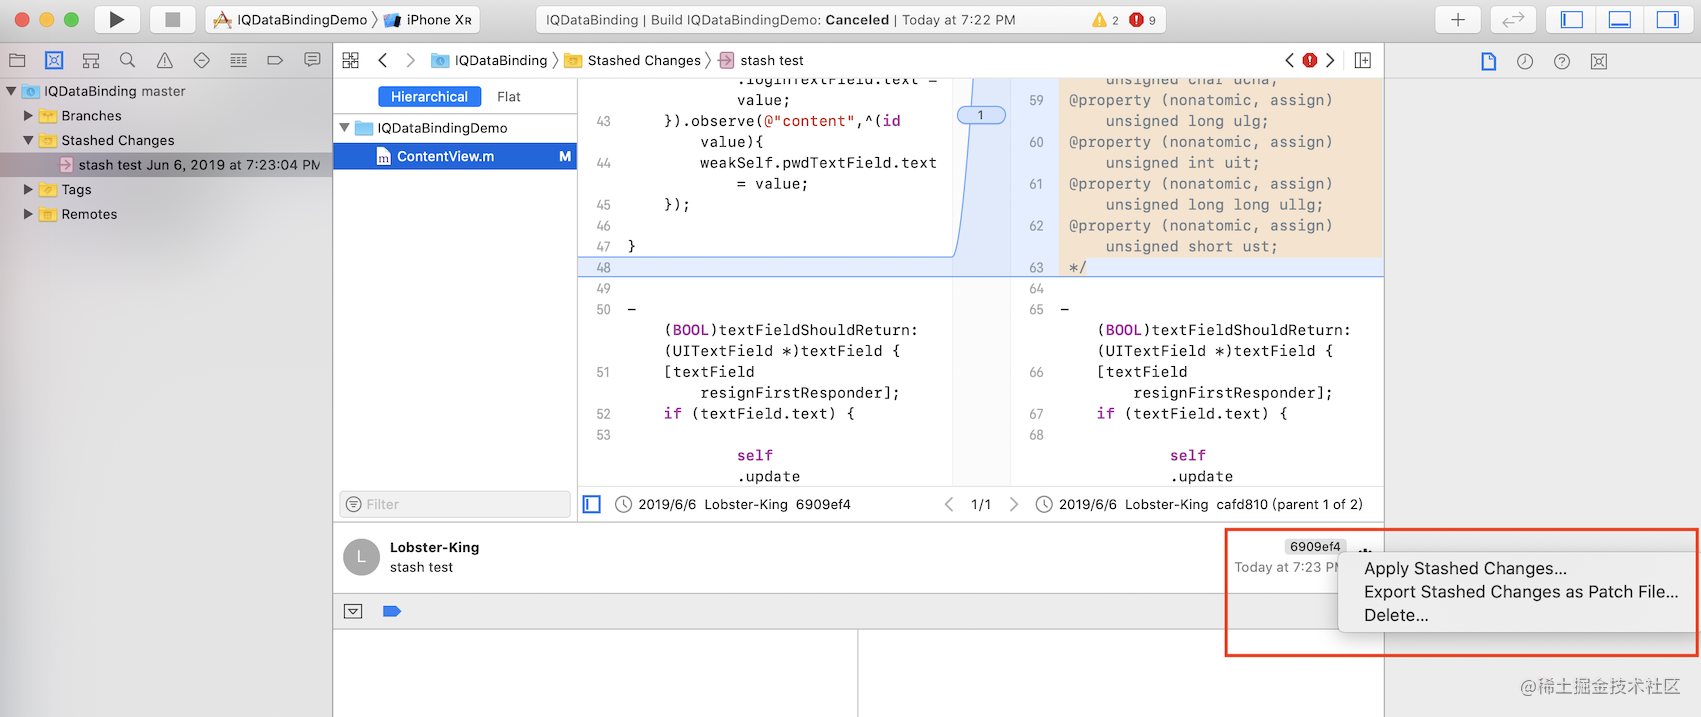Image resolution: width=1701 pixels, height=717 pixels.
Task: Open the related items grid menu
Action: [x=350, y=60]
